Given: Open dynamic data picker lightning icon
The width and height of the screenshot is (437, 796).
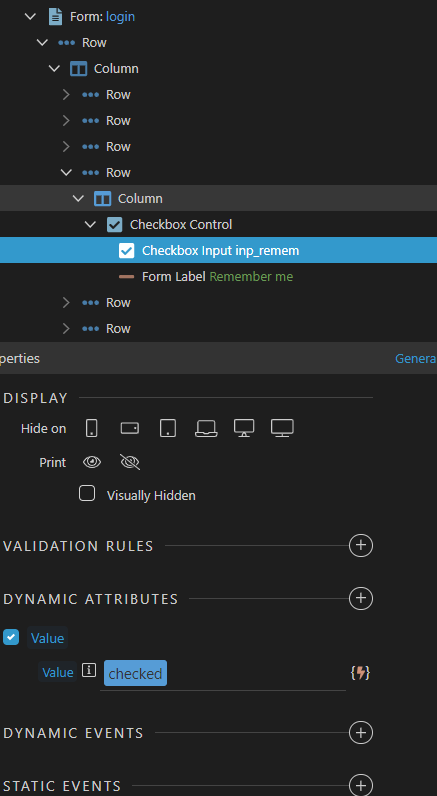Looking at the screenshot, I should pyautogui.click(x=360, y=673).
